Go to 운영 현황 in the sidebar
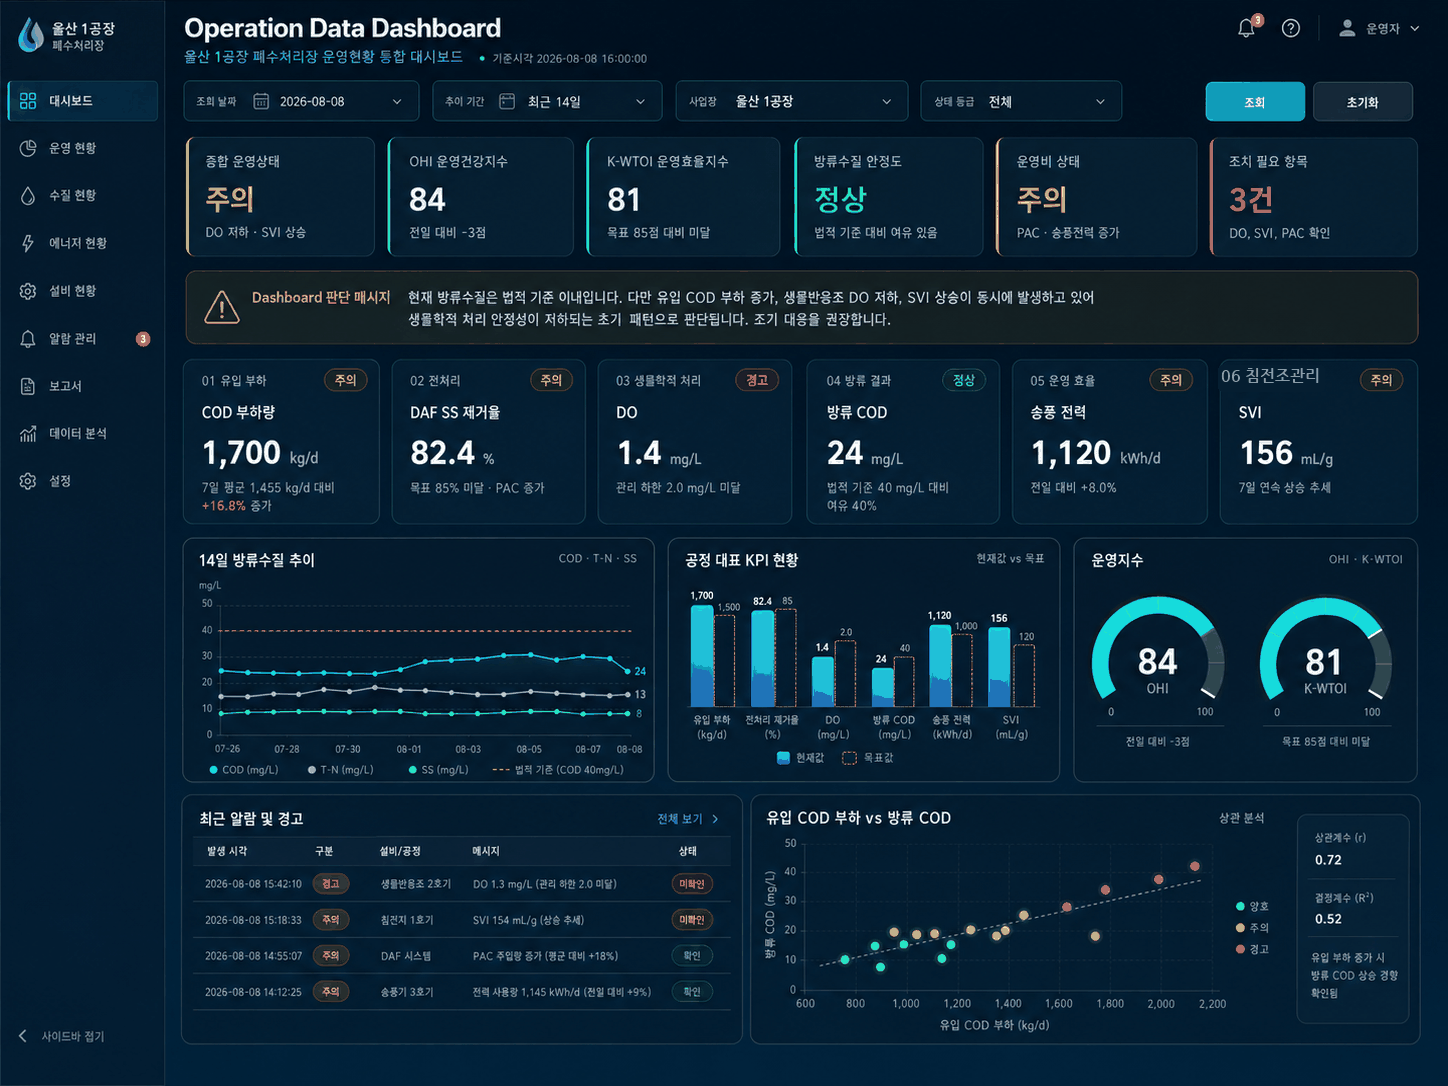This screenshot has width=1448, height=1086. pos(82,148)
